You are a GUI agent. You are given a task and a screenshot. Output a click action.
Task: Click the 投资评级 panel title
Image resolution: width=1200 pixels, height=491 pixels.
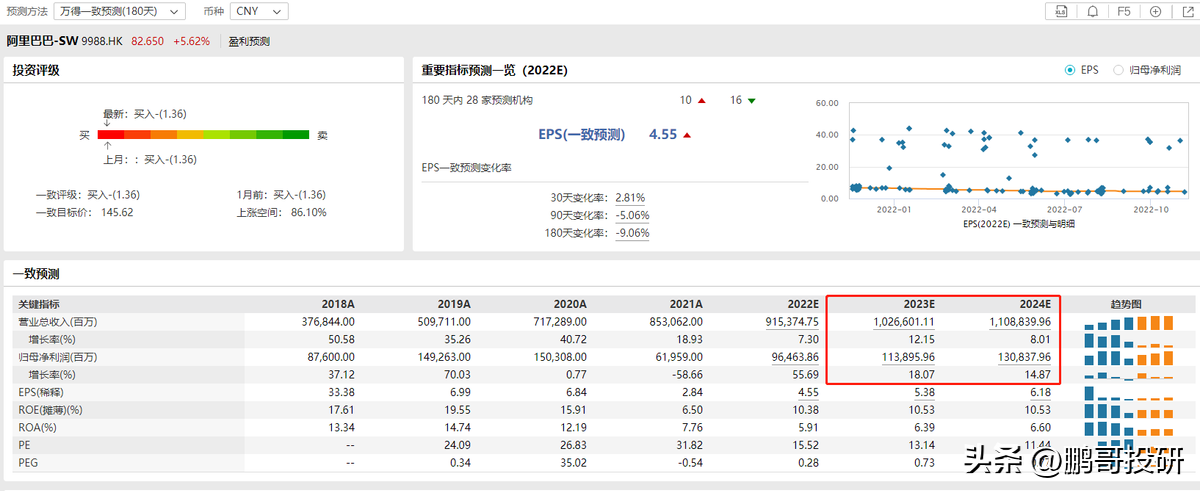point(37,70)
